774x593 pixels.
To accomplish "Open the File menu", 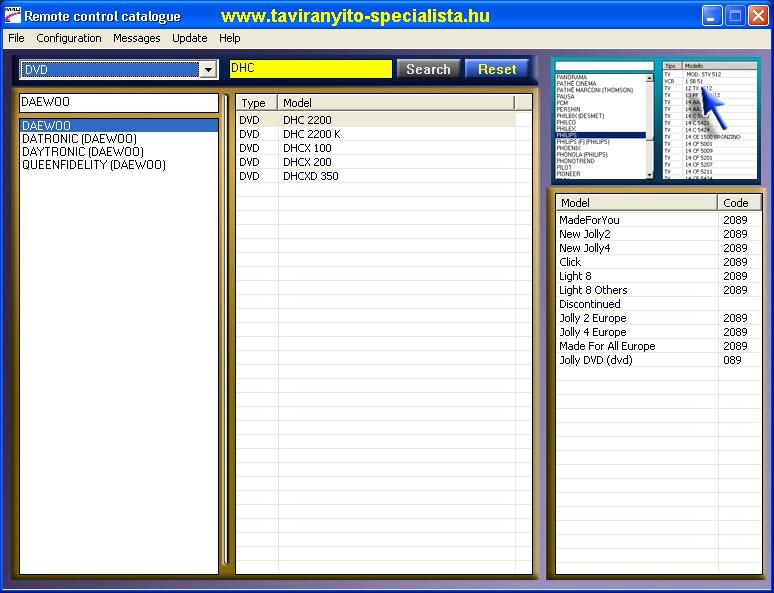I will point(16,38).
